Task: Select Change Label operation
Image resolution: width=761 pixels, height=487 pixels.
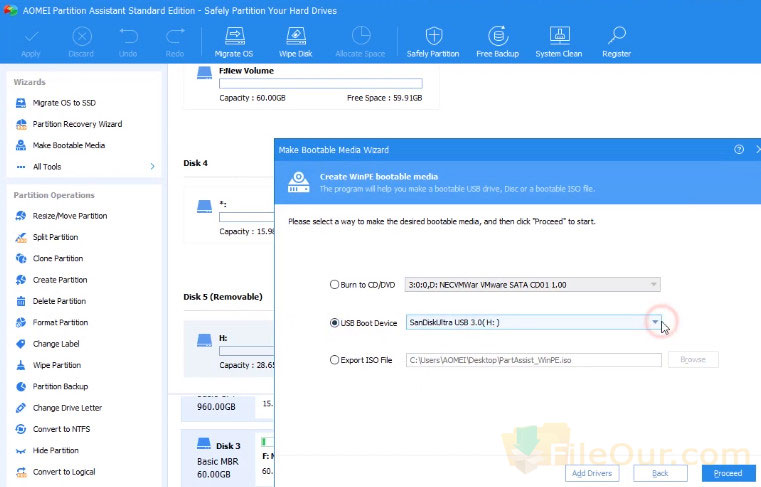Action: pyautogui.click(x=47, y=344)
